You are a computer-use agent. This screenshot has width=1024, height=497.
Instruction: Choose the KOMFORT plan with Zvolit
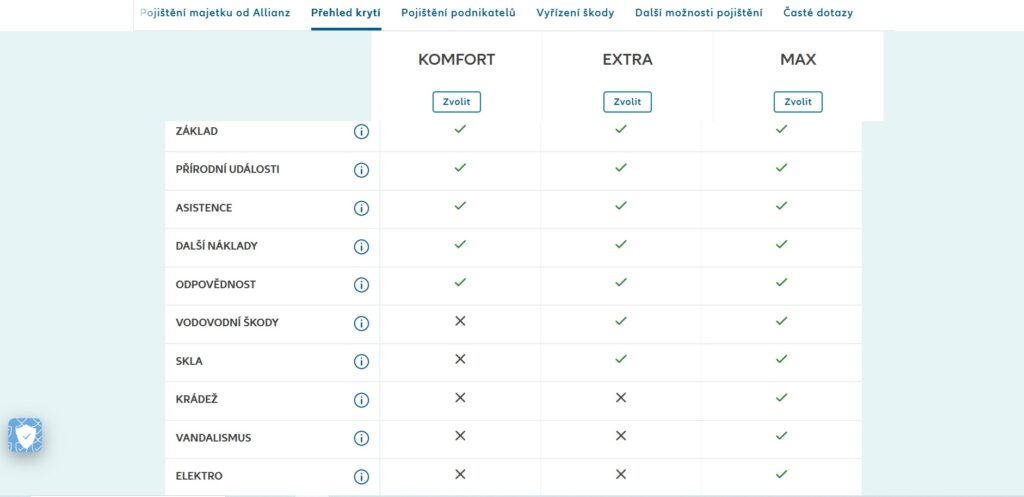click(456, 102)
